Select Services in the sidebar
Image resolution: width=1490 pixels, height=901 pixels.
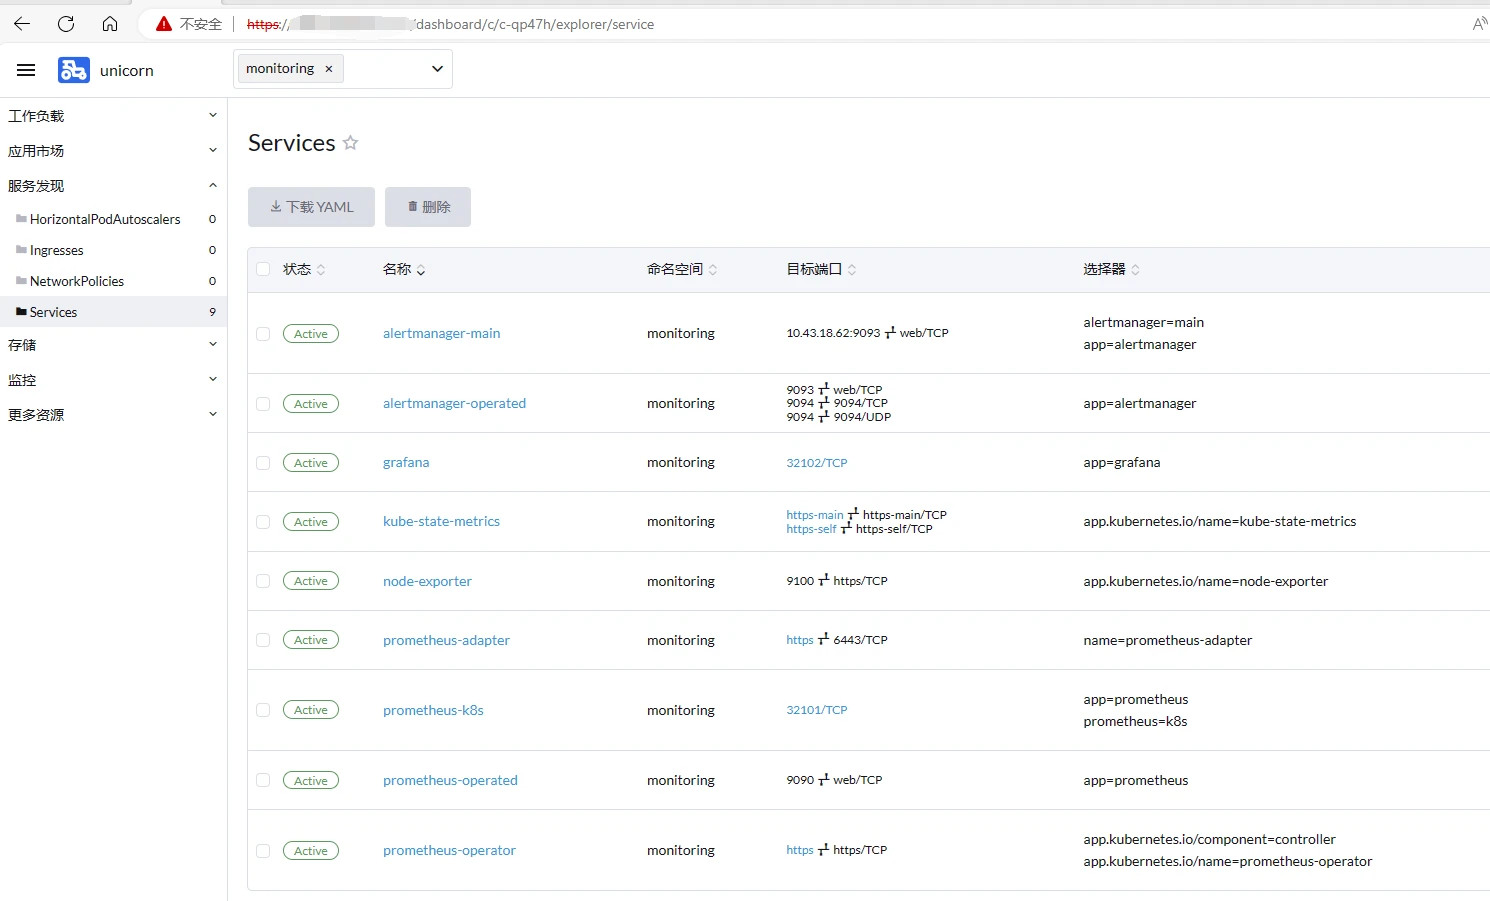[113, 312]
